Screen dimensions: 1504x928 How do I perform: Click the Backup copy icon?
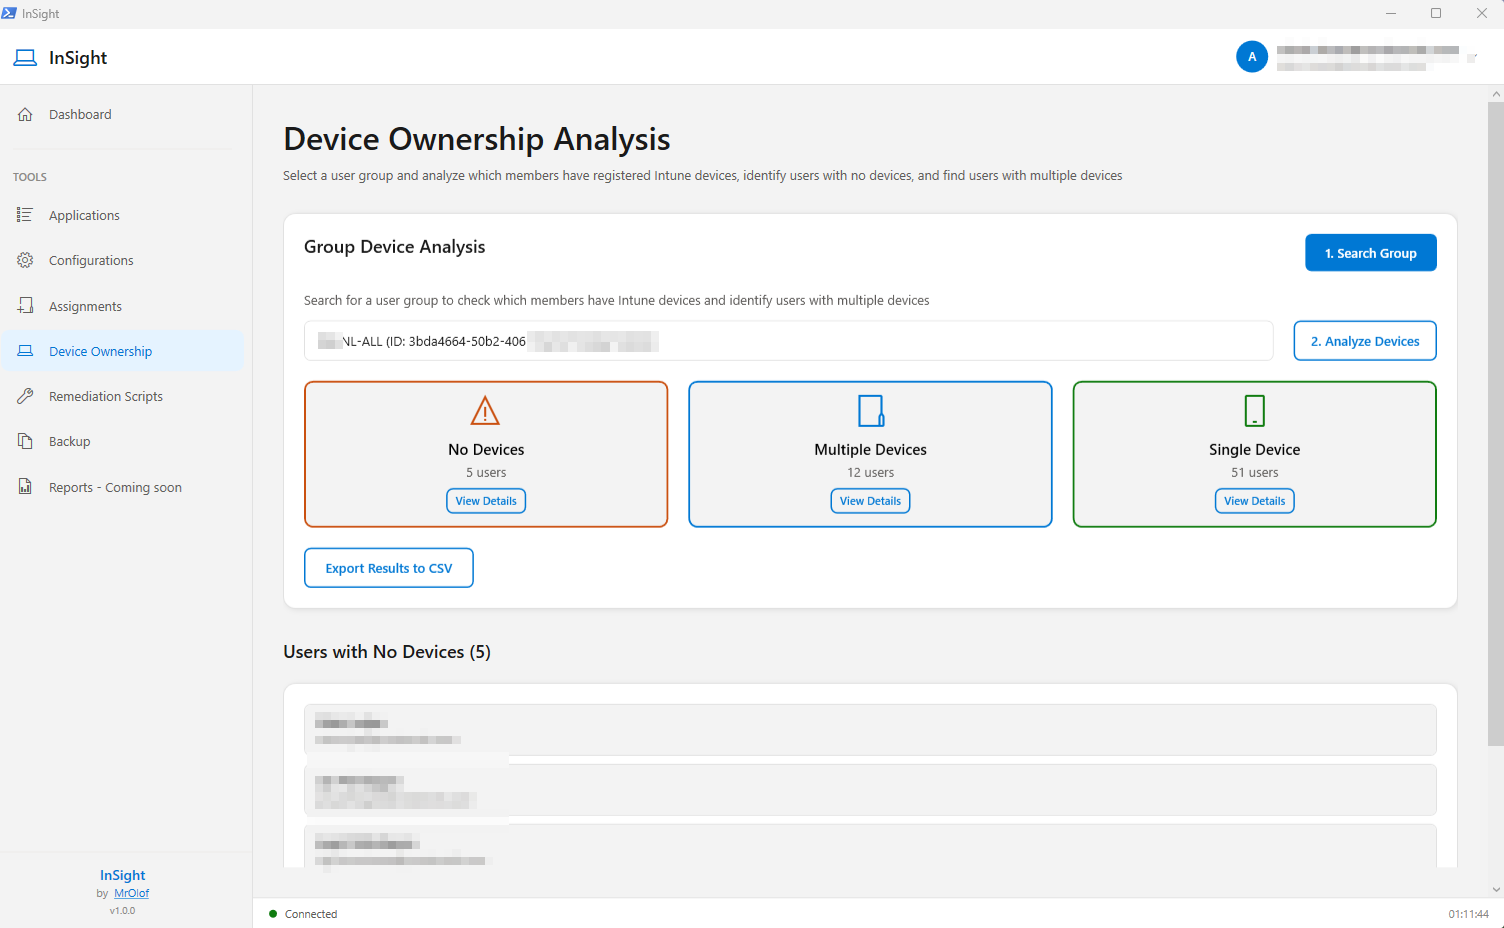click(x=25, y=441)
